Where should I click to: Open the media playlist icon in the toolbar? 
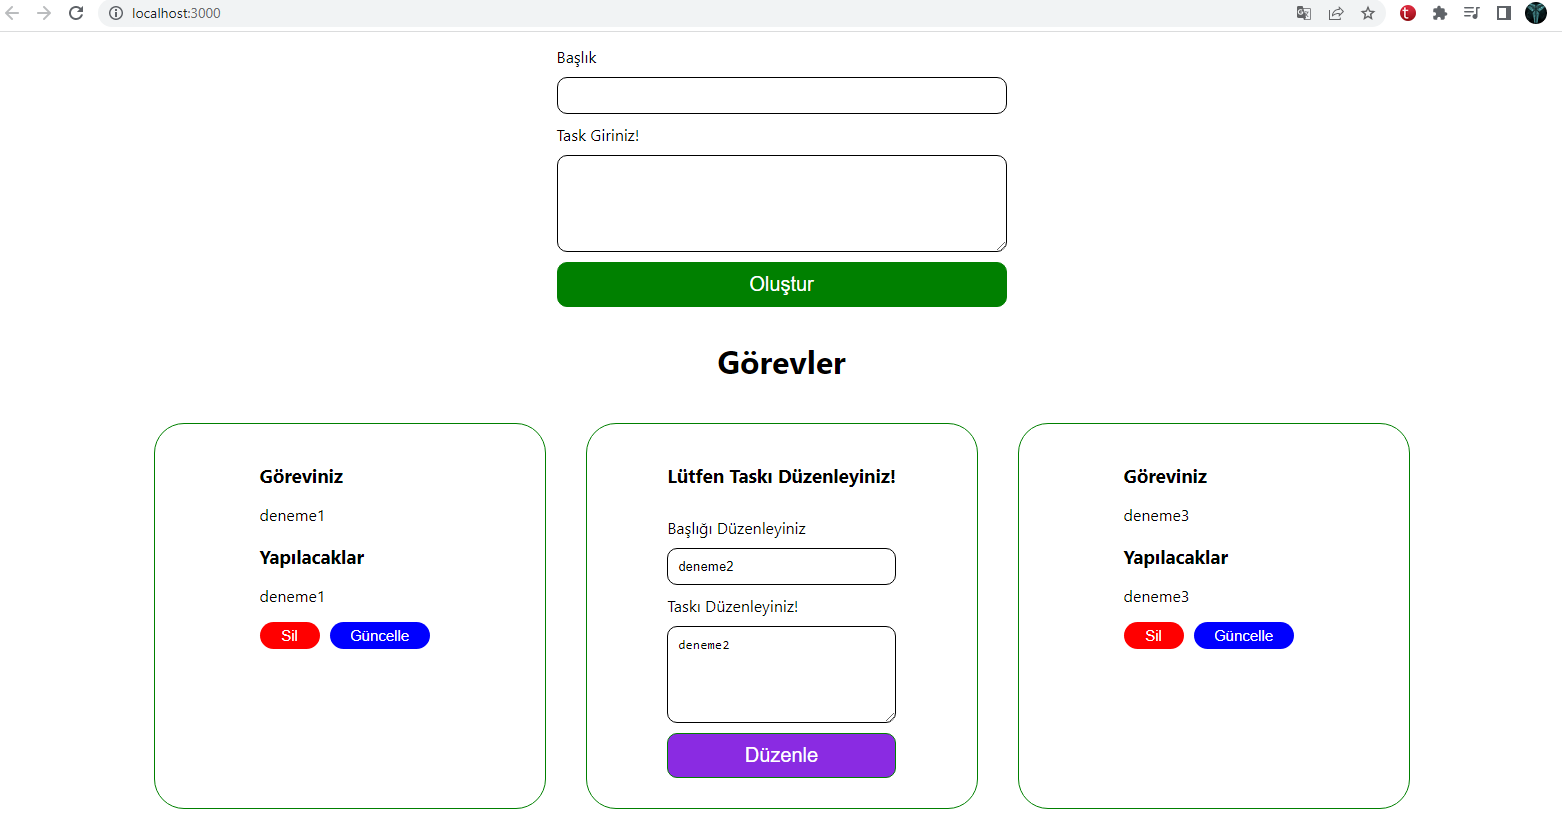[1471, 13]
